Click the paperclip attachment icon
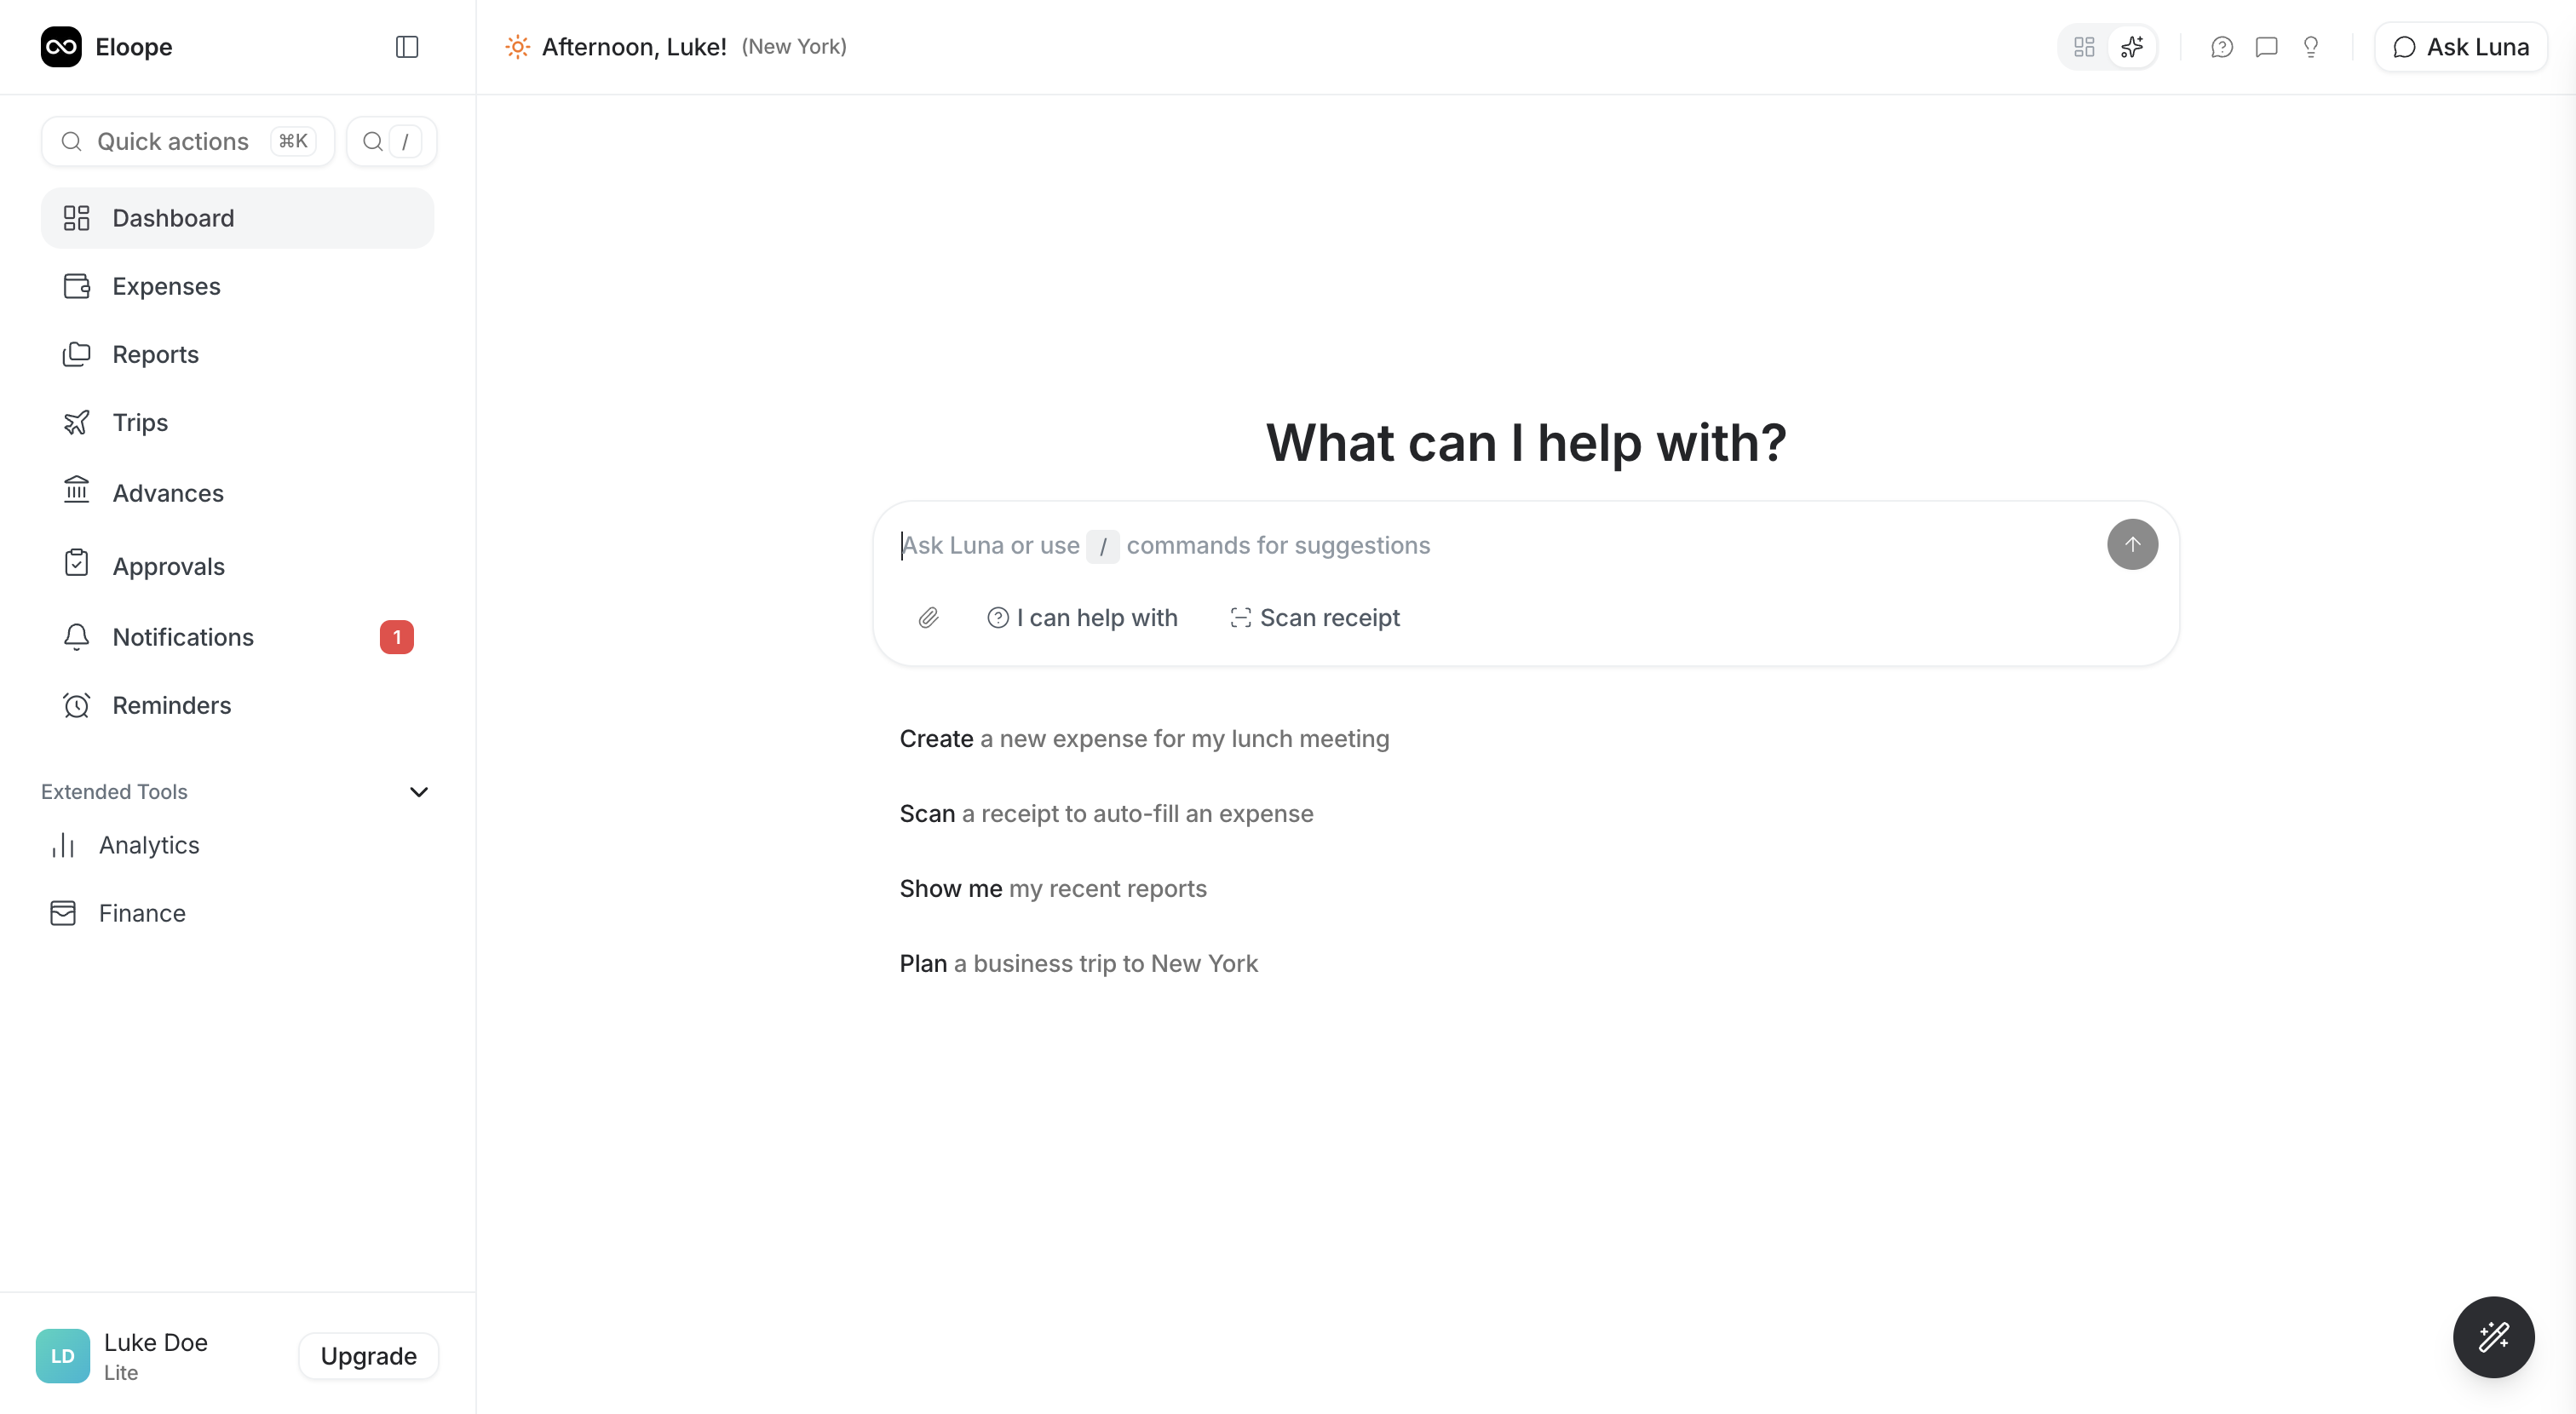 click(928, 618)
